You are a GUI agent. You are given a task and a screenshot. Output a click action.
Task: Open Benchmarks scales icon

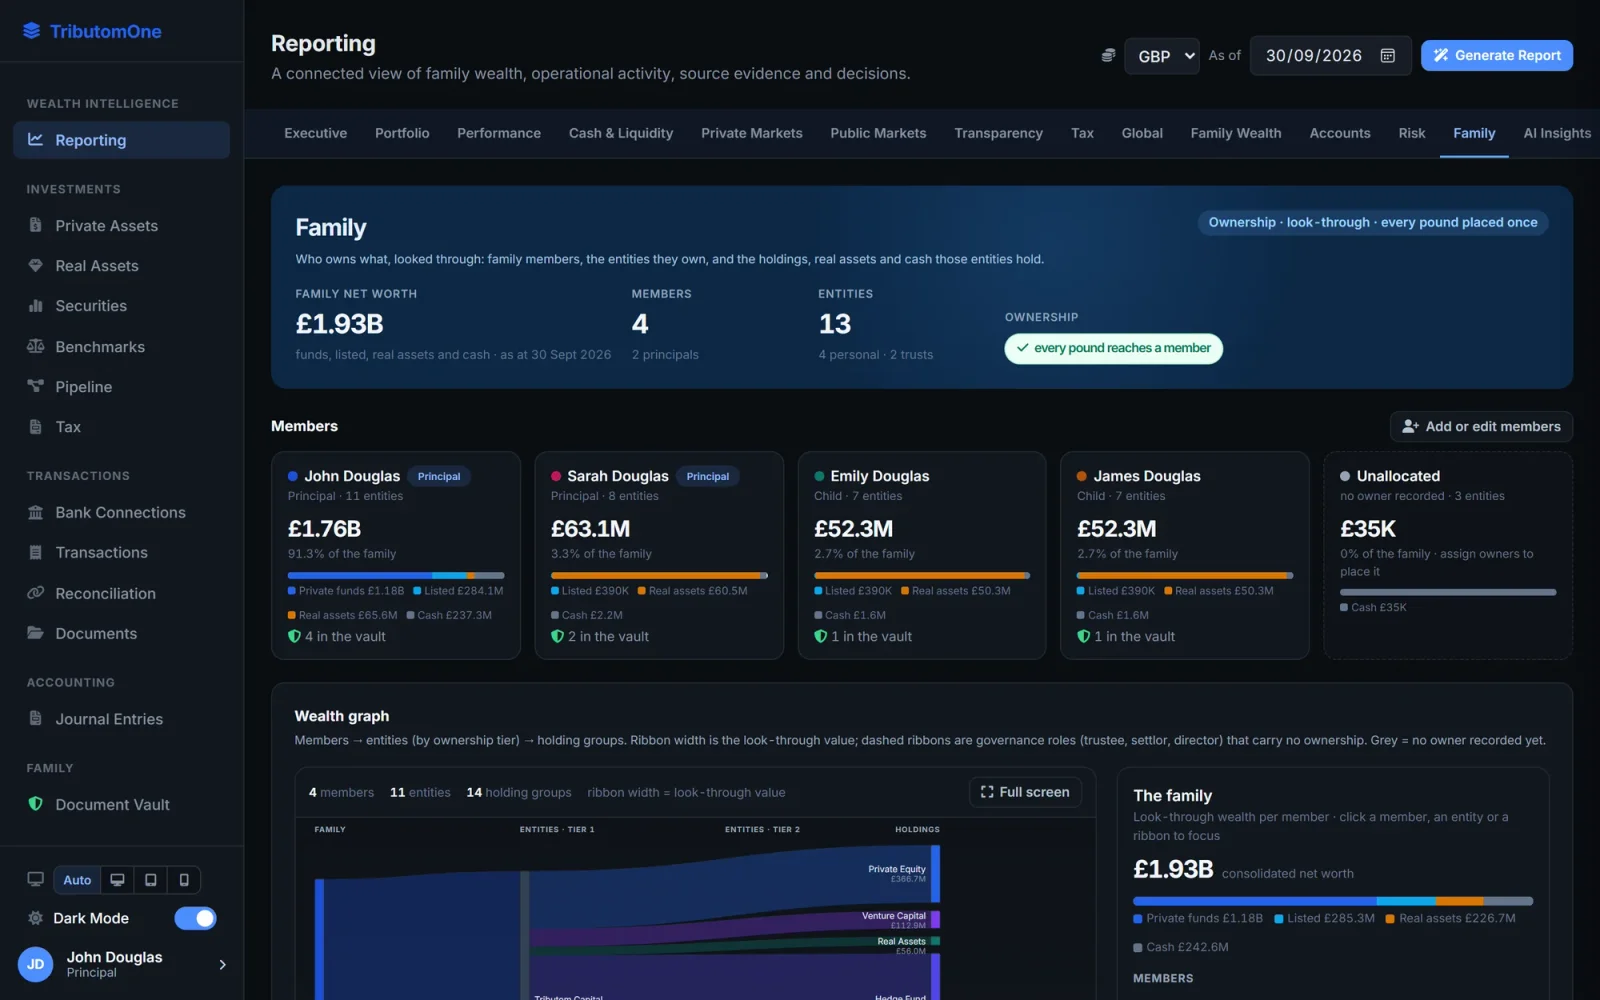coord(36,346)
